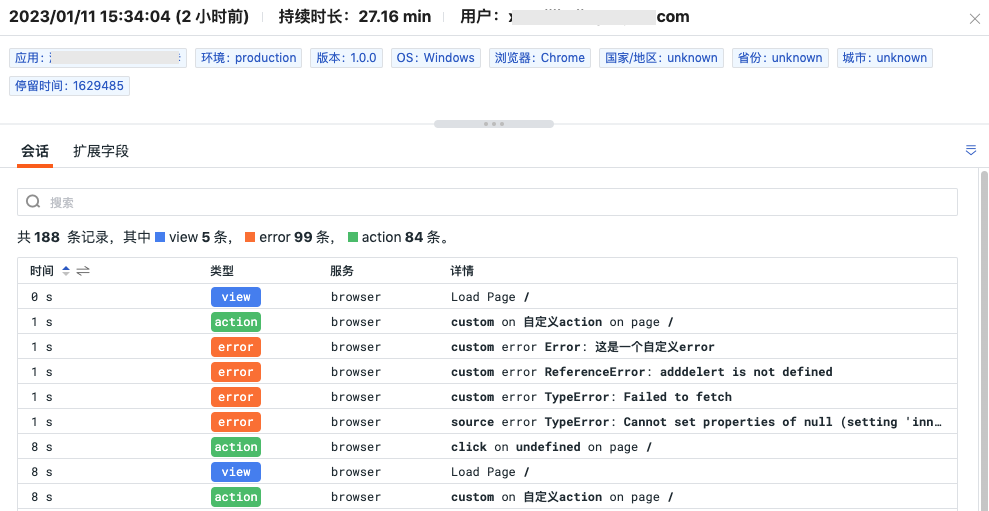Click the 详情 column header
The image size is (989, 511).
coord(462,271)
